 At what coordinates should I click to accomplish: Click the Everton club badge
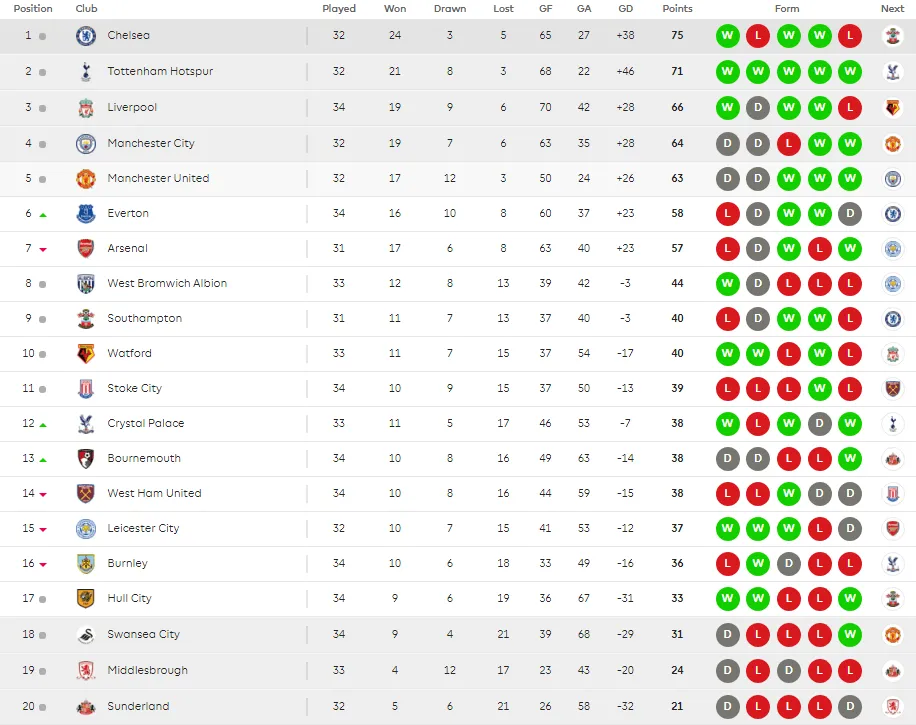click(x=86, y=213)
